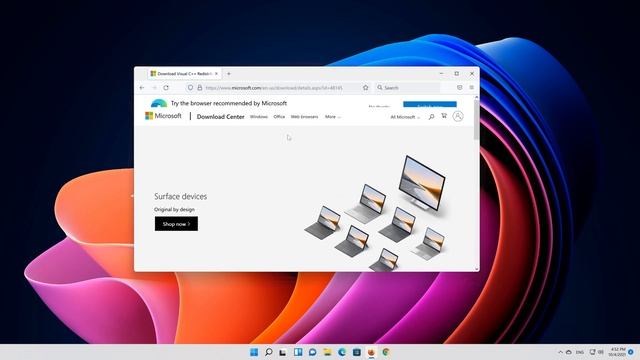
Task: Click the Firefox Search box
Action: point(407,88)
